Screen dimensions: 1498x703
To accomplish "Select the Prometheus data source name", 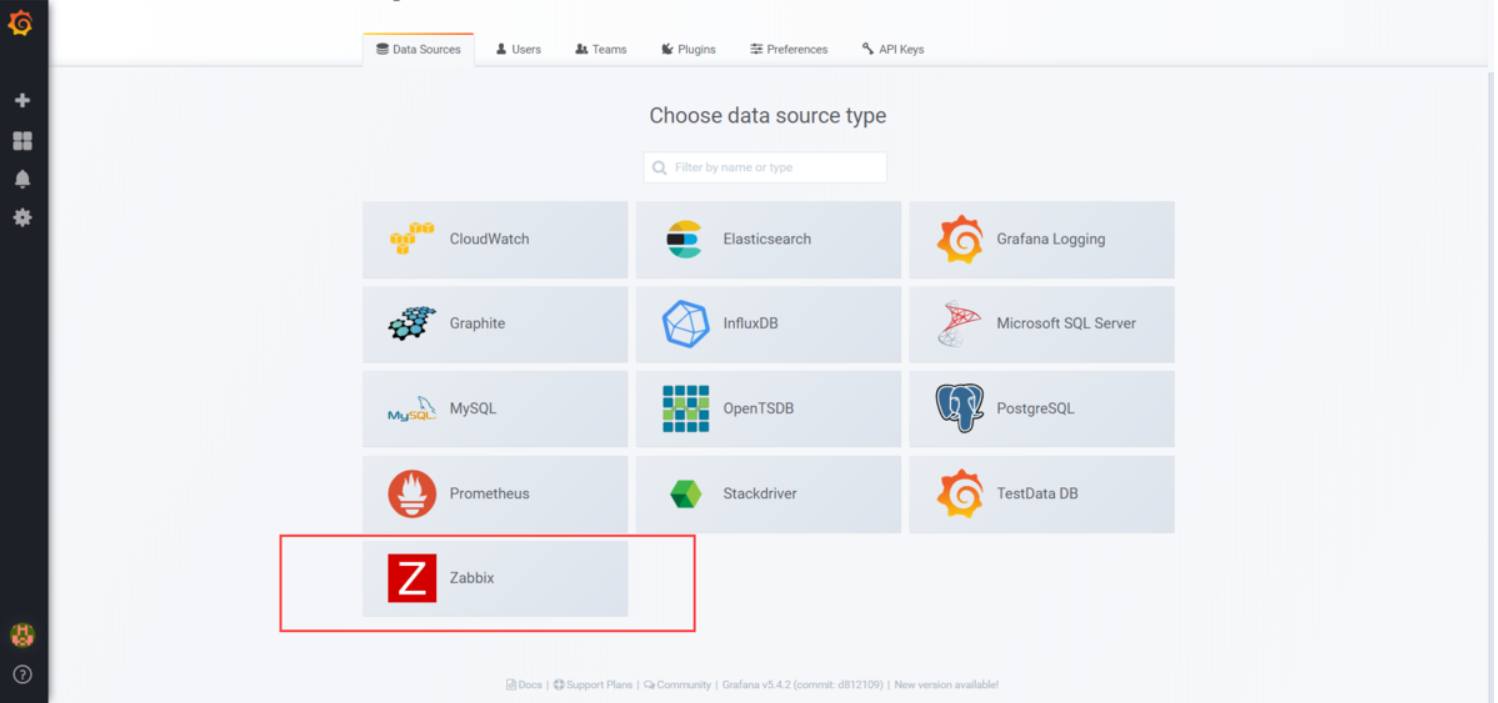I will coord(489,494).
